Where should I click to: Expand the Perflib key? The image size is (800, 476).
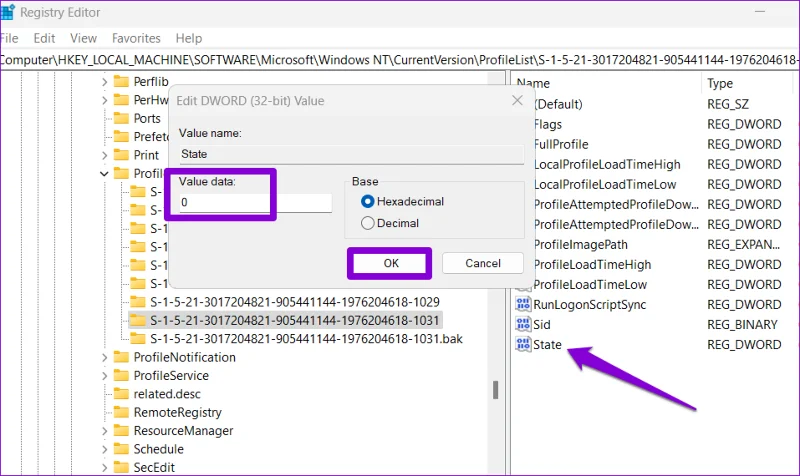104,82
